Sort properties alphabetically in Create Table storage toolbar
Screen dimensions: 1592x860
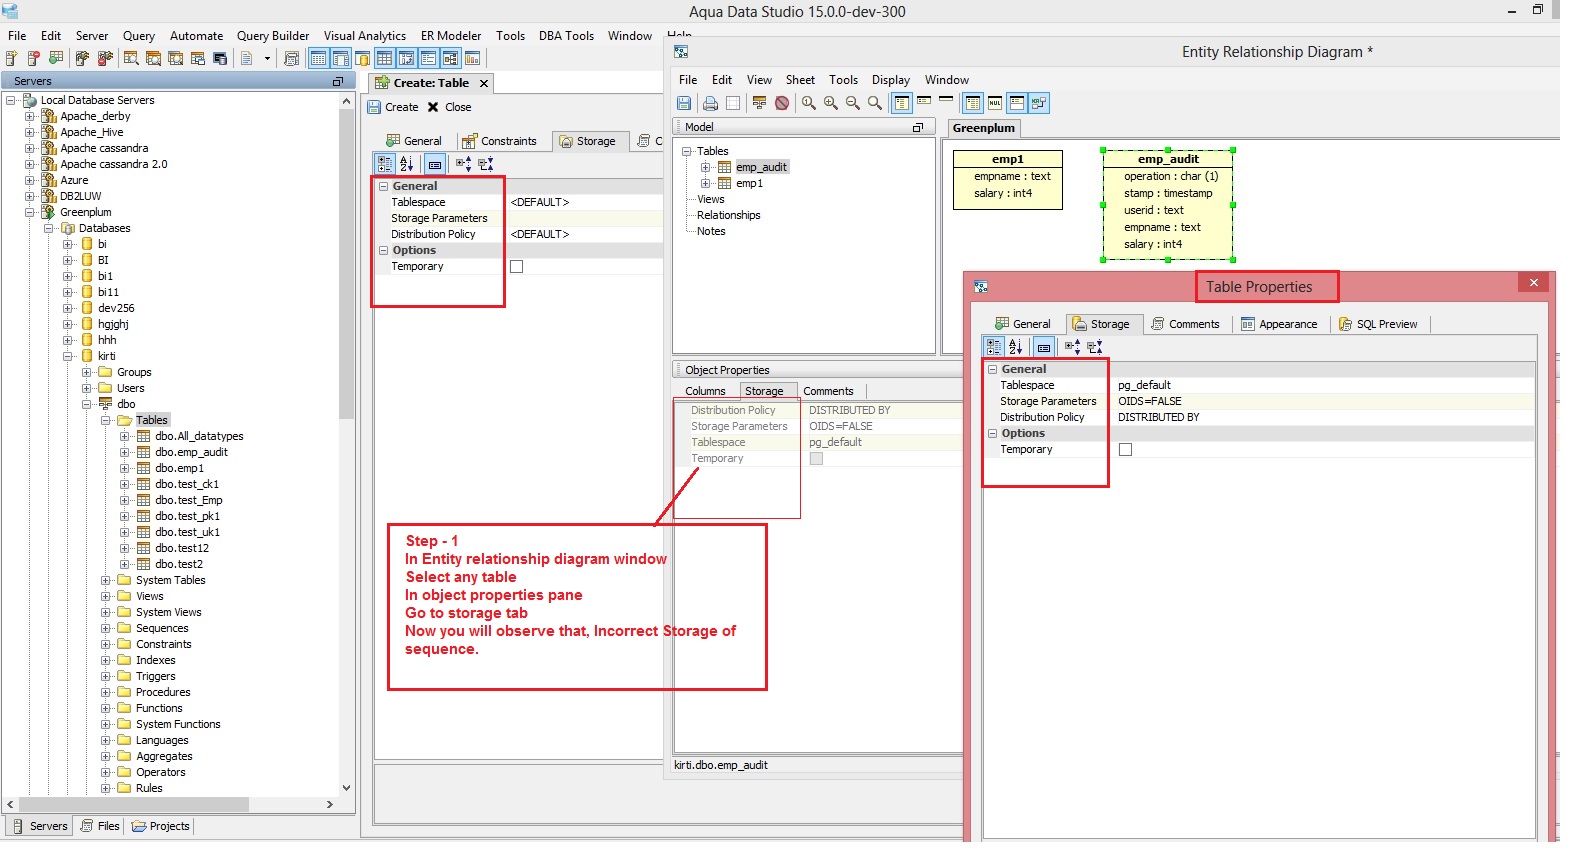[407, 164]
